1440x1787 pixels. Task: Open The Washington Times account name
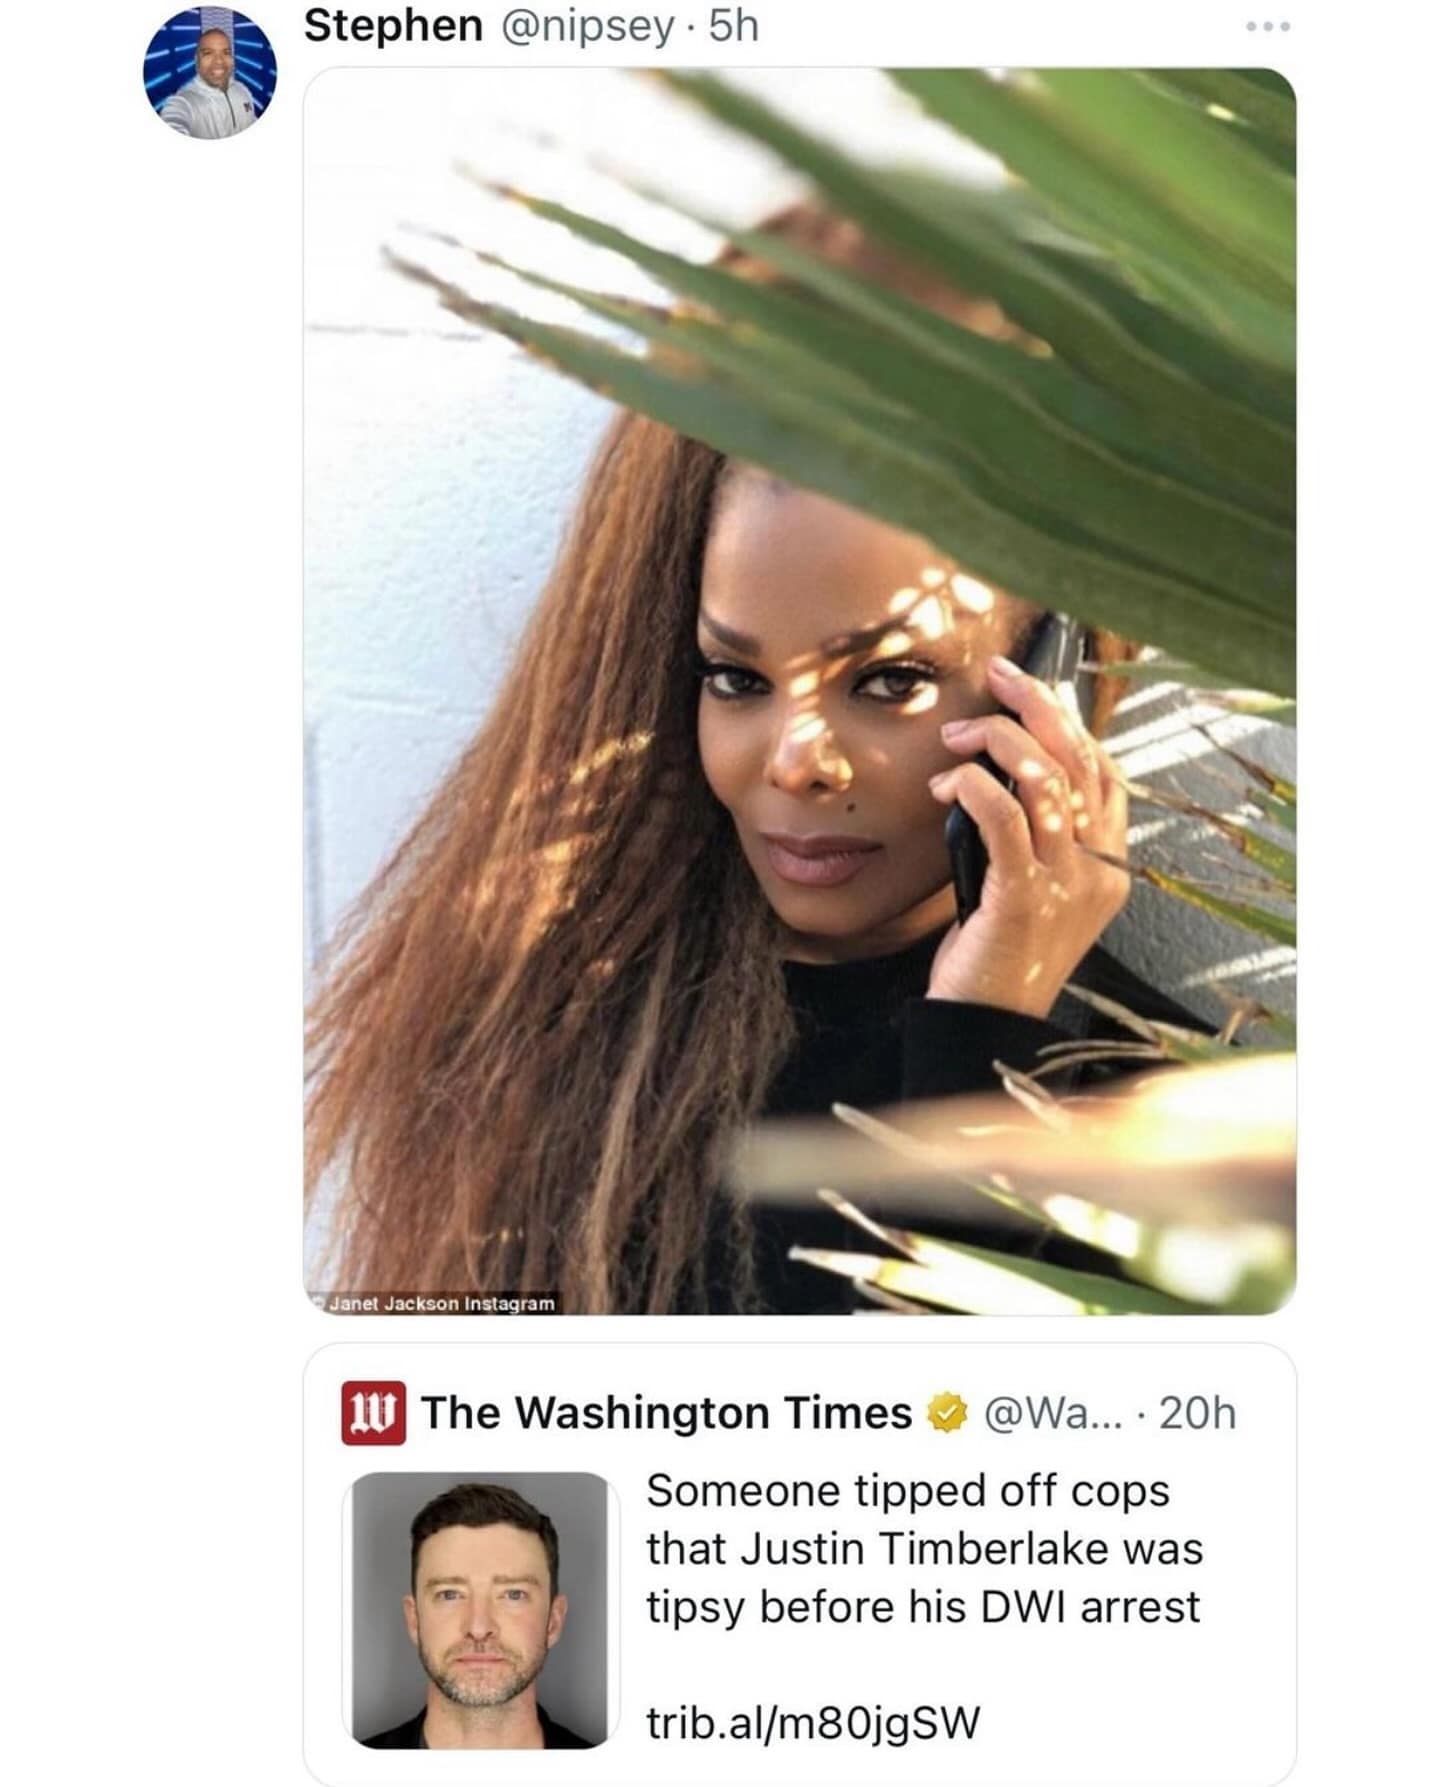tap(667, 1413)
